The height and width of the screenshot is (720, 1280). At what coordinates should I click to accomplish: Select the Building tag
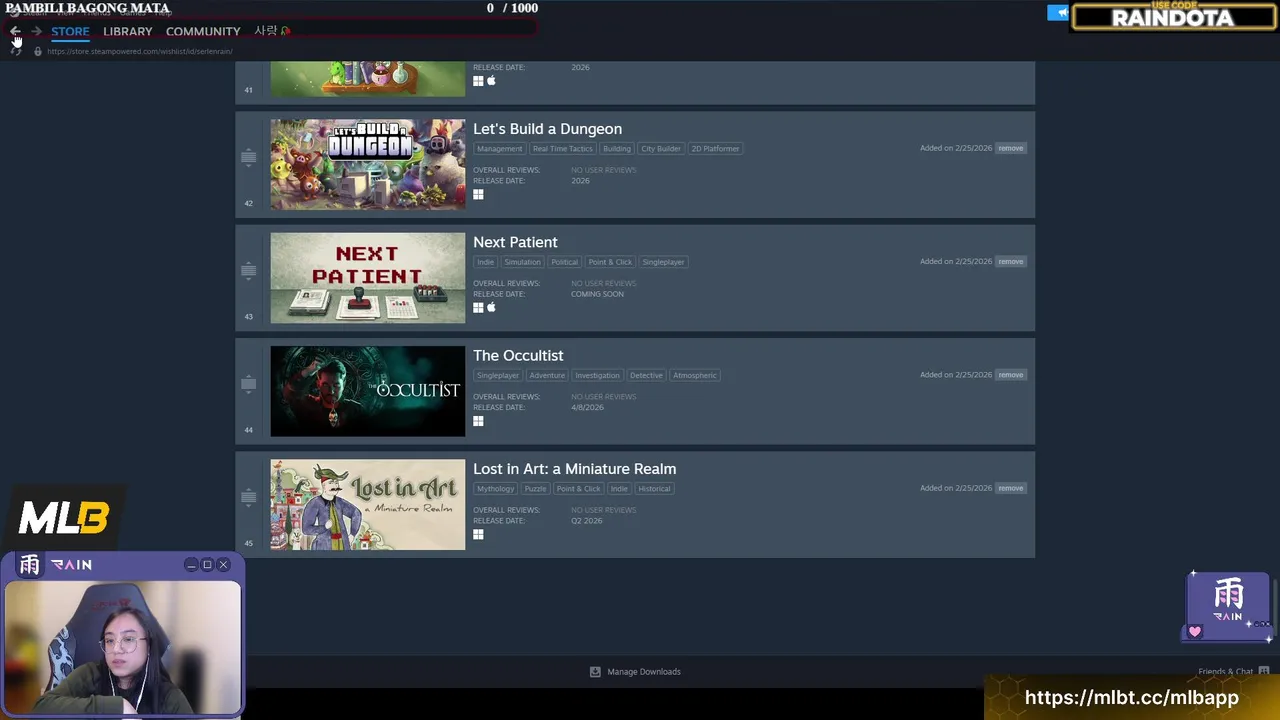coord(617,149)
